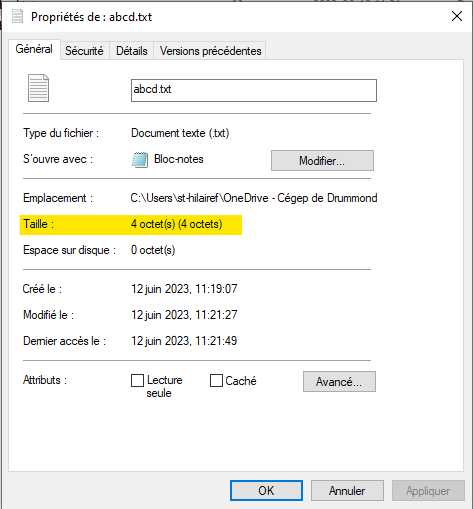Select the Général tab

pyautogui.click(x=34, y=49)
